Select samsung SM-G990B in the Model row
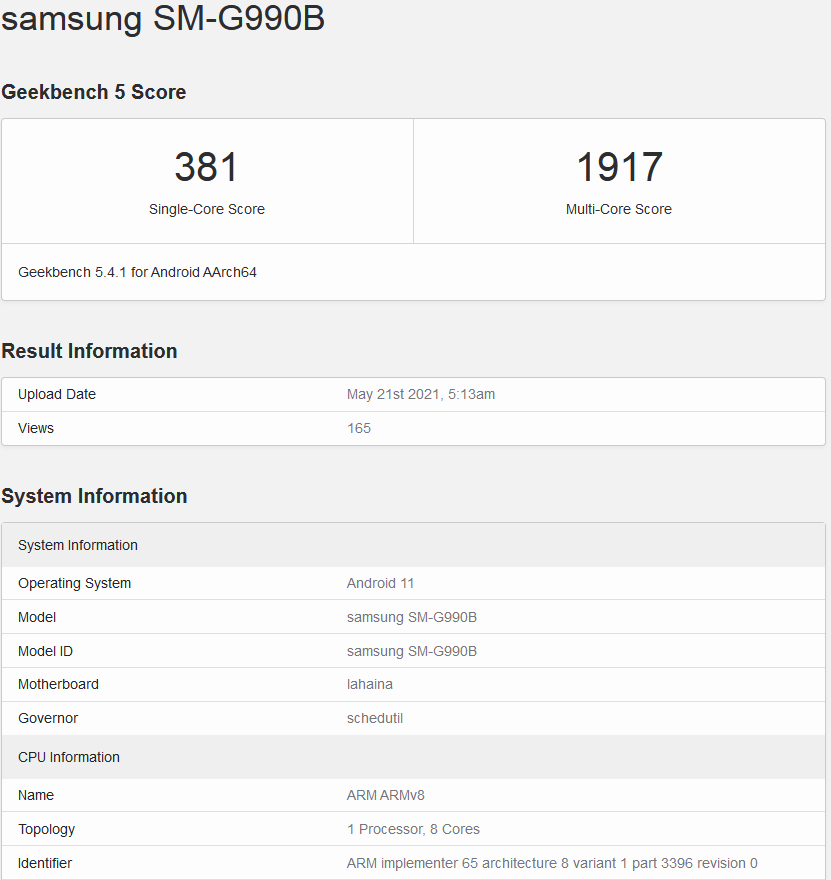831x880 pixels. click(412, 617)
